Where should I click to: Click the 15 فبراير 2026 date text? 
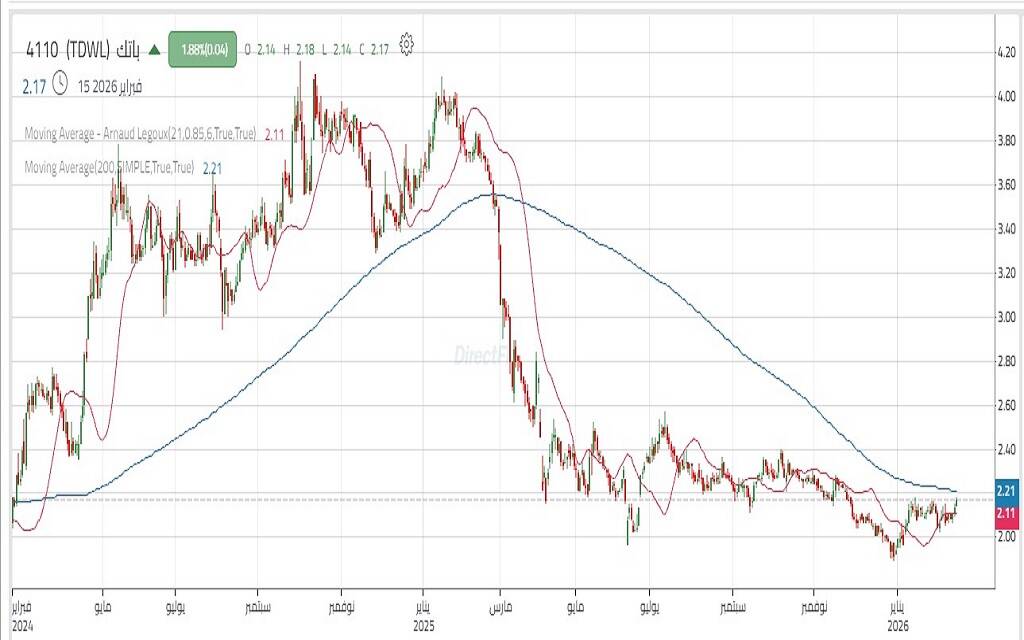tap(108, 87)
